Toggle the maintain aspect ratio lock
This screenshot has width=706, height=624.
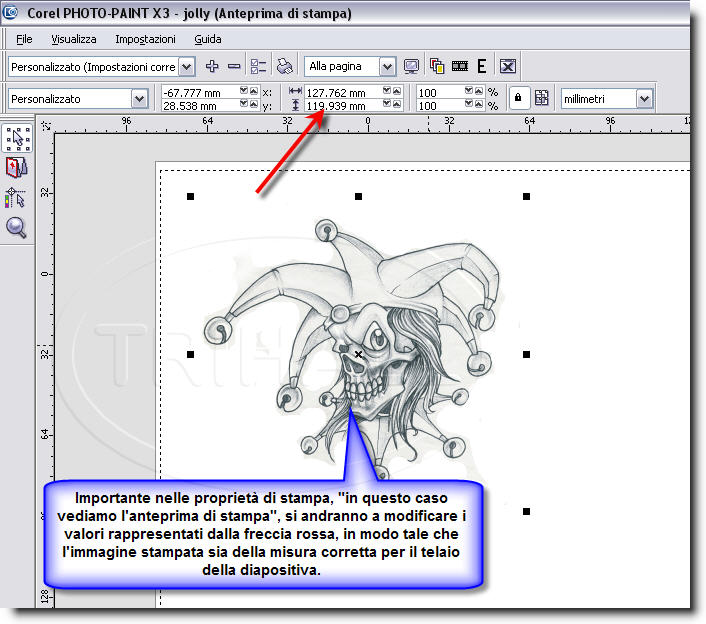click(x=518, y=98)
